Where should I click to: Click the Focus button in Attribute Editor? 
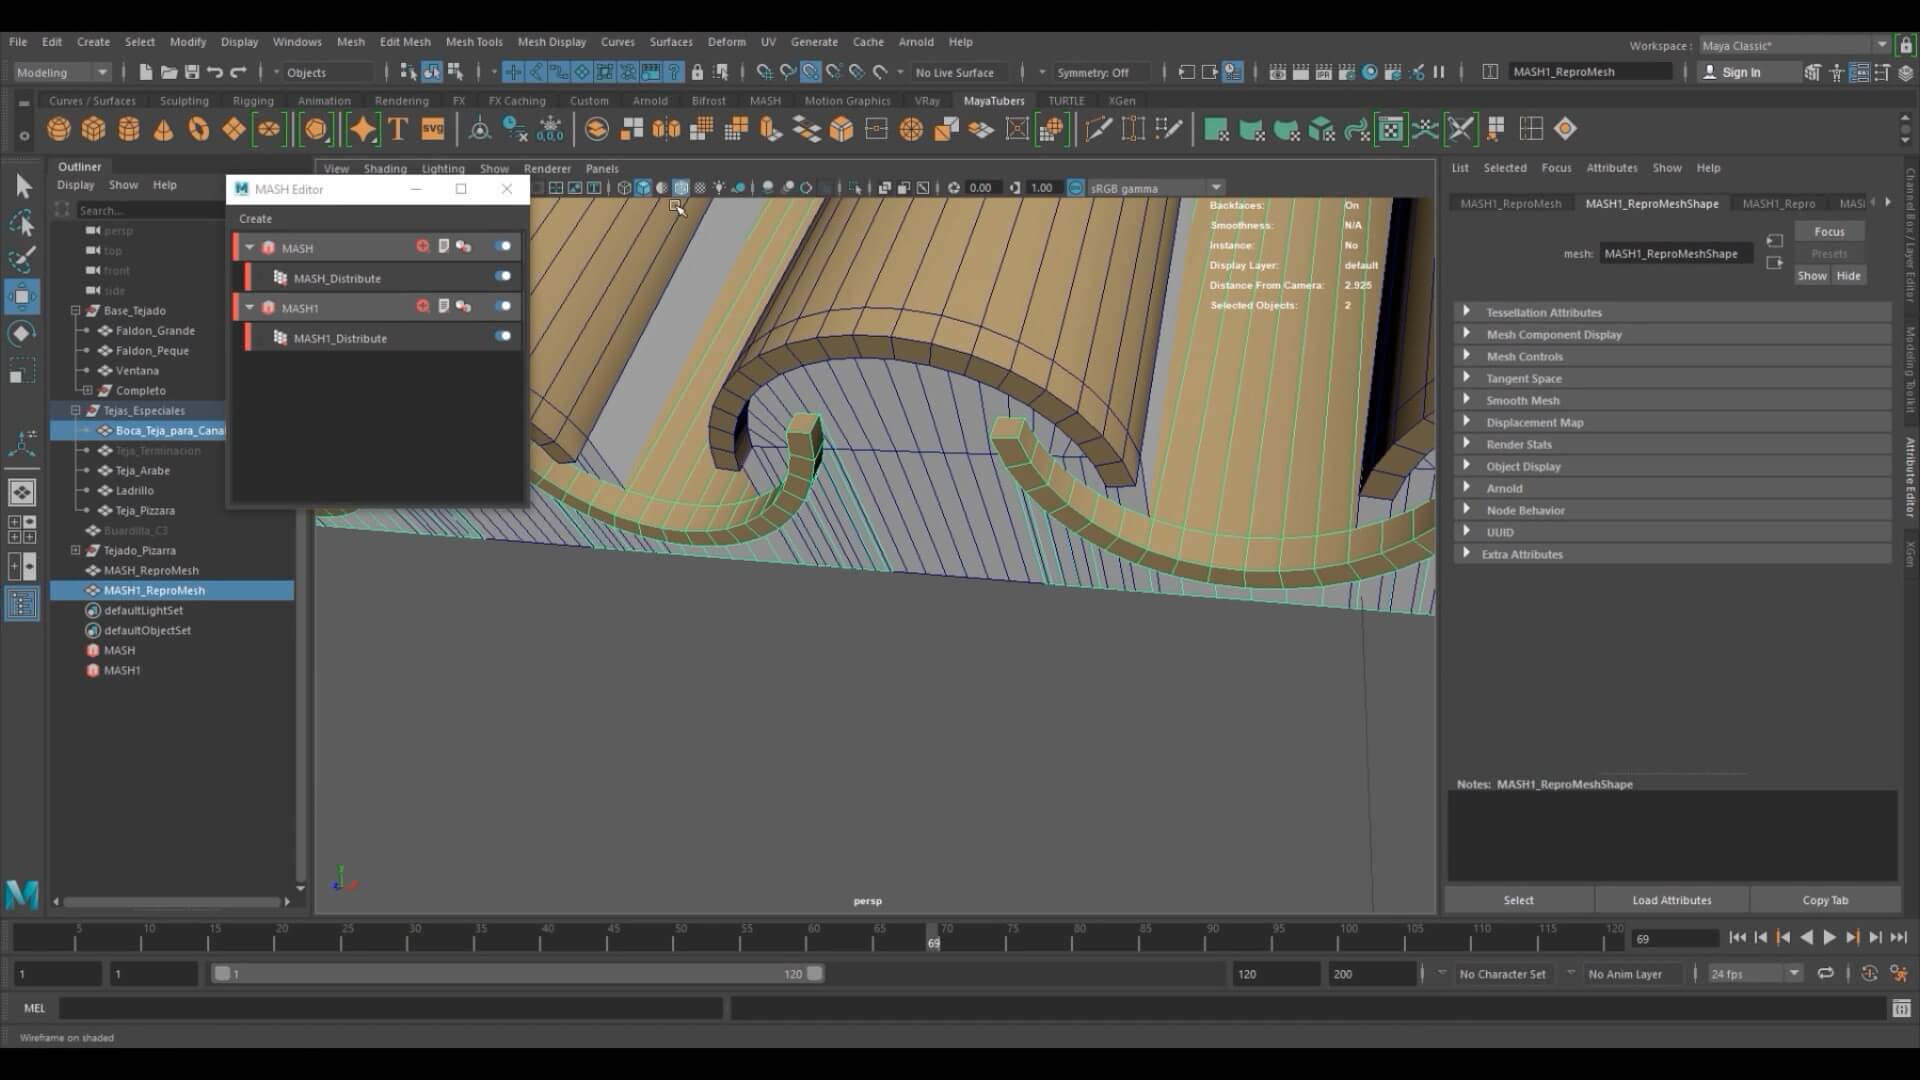click(x=1829, y=231)
